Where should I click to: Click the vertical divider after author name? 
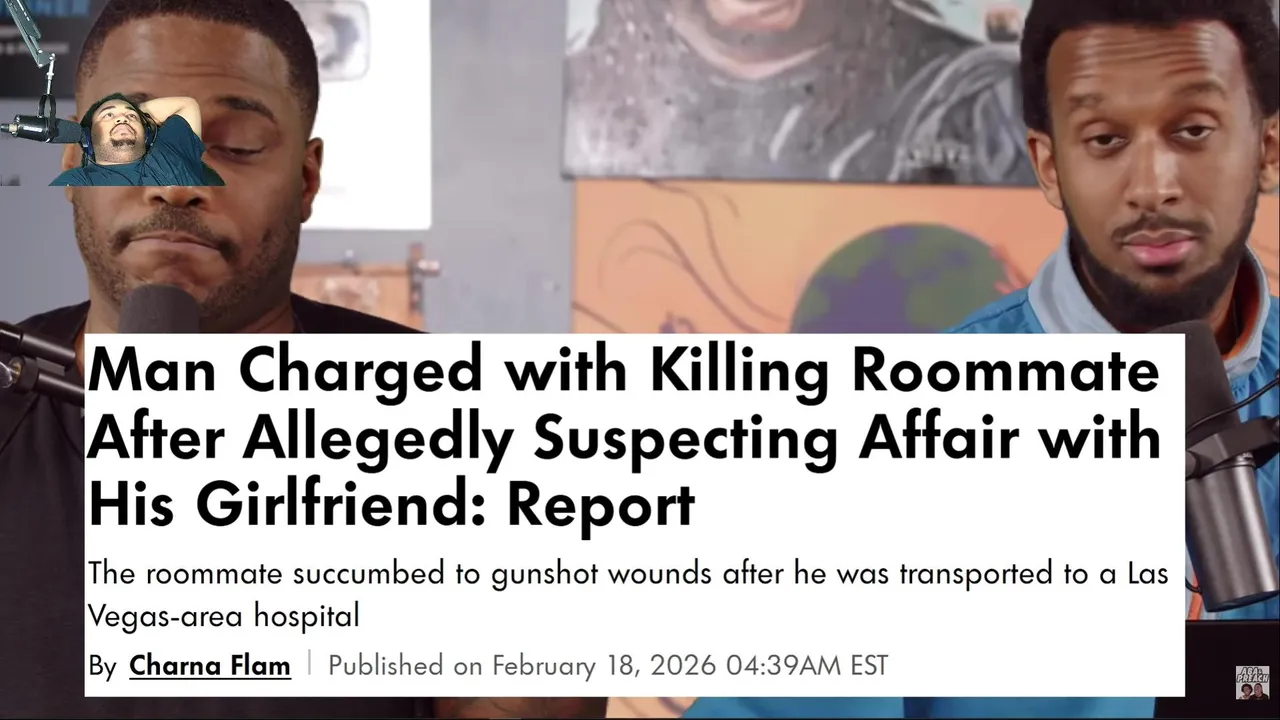[x=309, y=664]
